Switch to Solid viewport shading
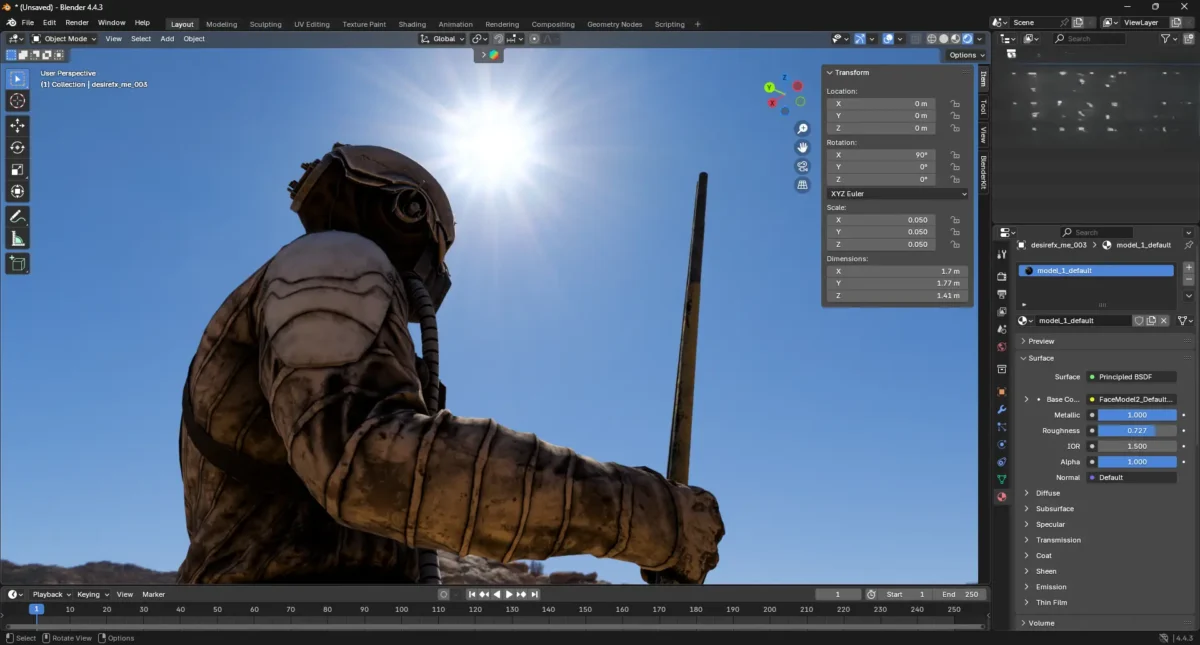Viewport: 1200px width, 645px height. pos(943,39)
